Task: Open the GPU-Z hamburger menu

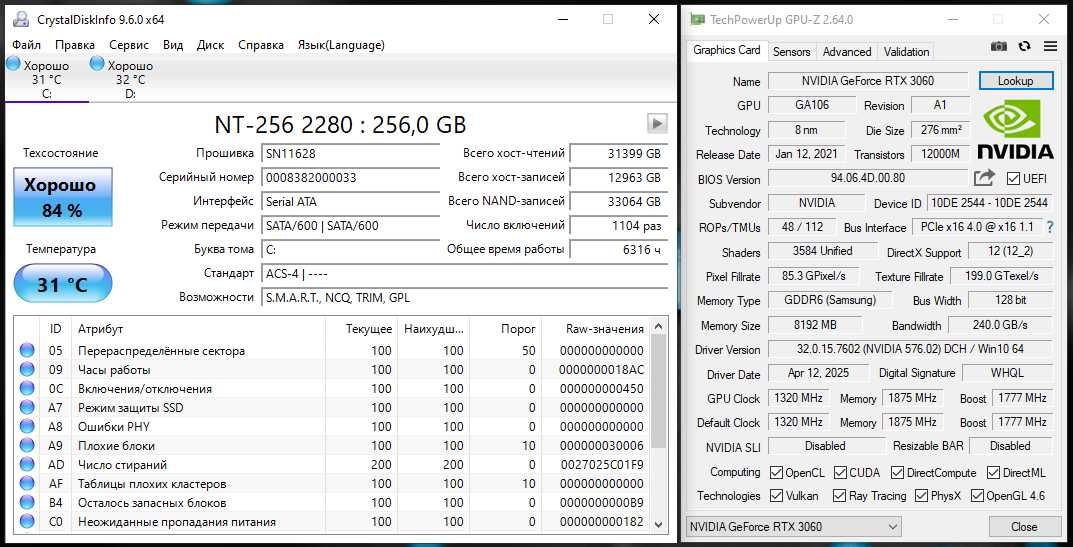Action: point(1050,47)
